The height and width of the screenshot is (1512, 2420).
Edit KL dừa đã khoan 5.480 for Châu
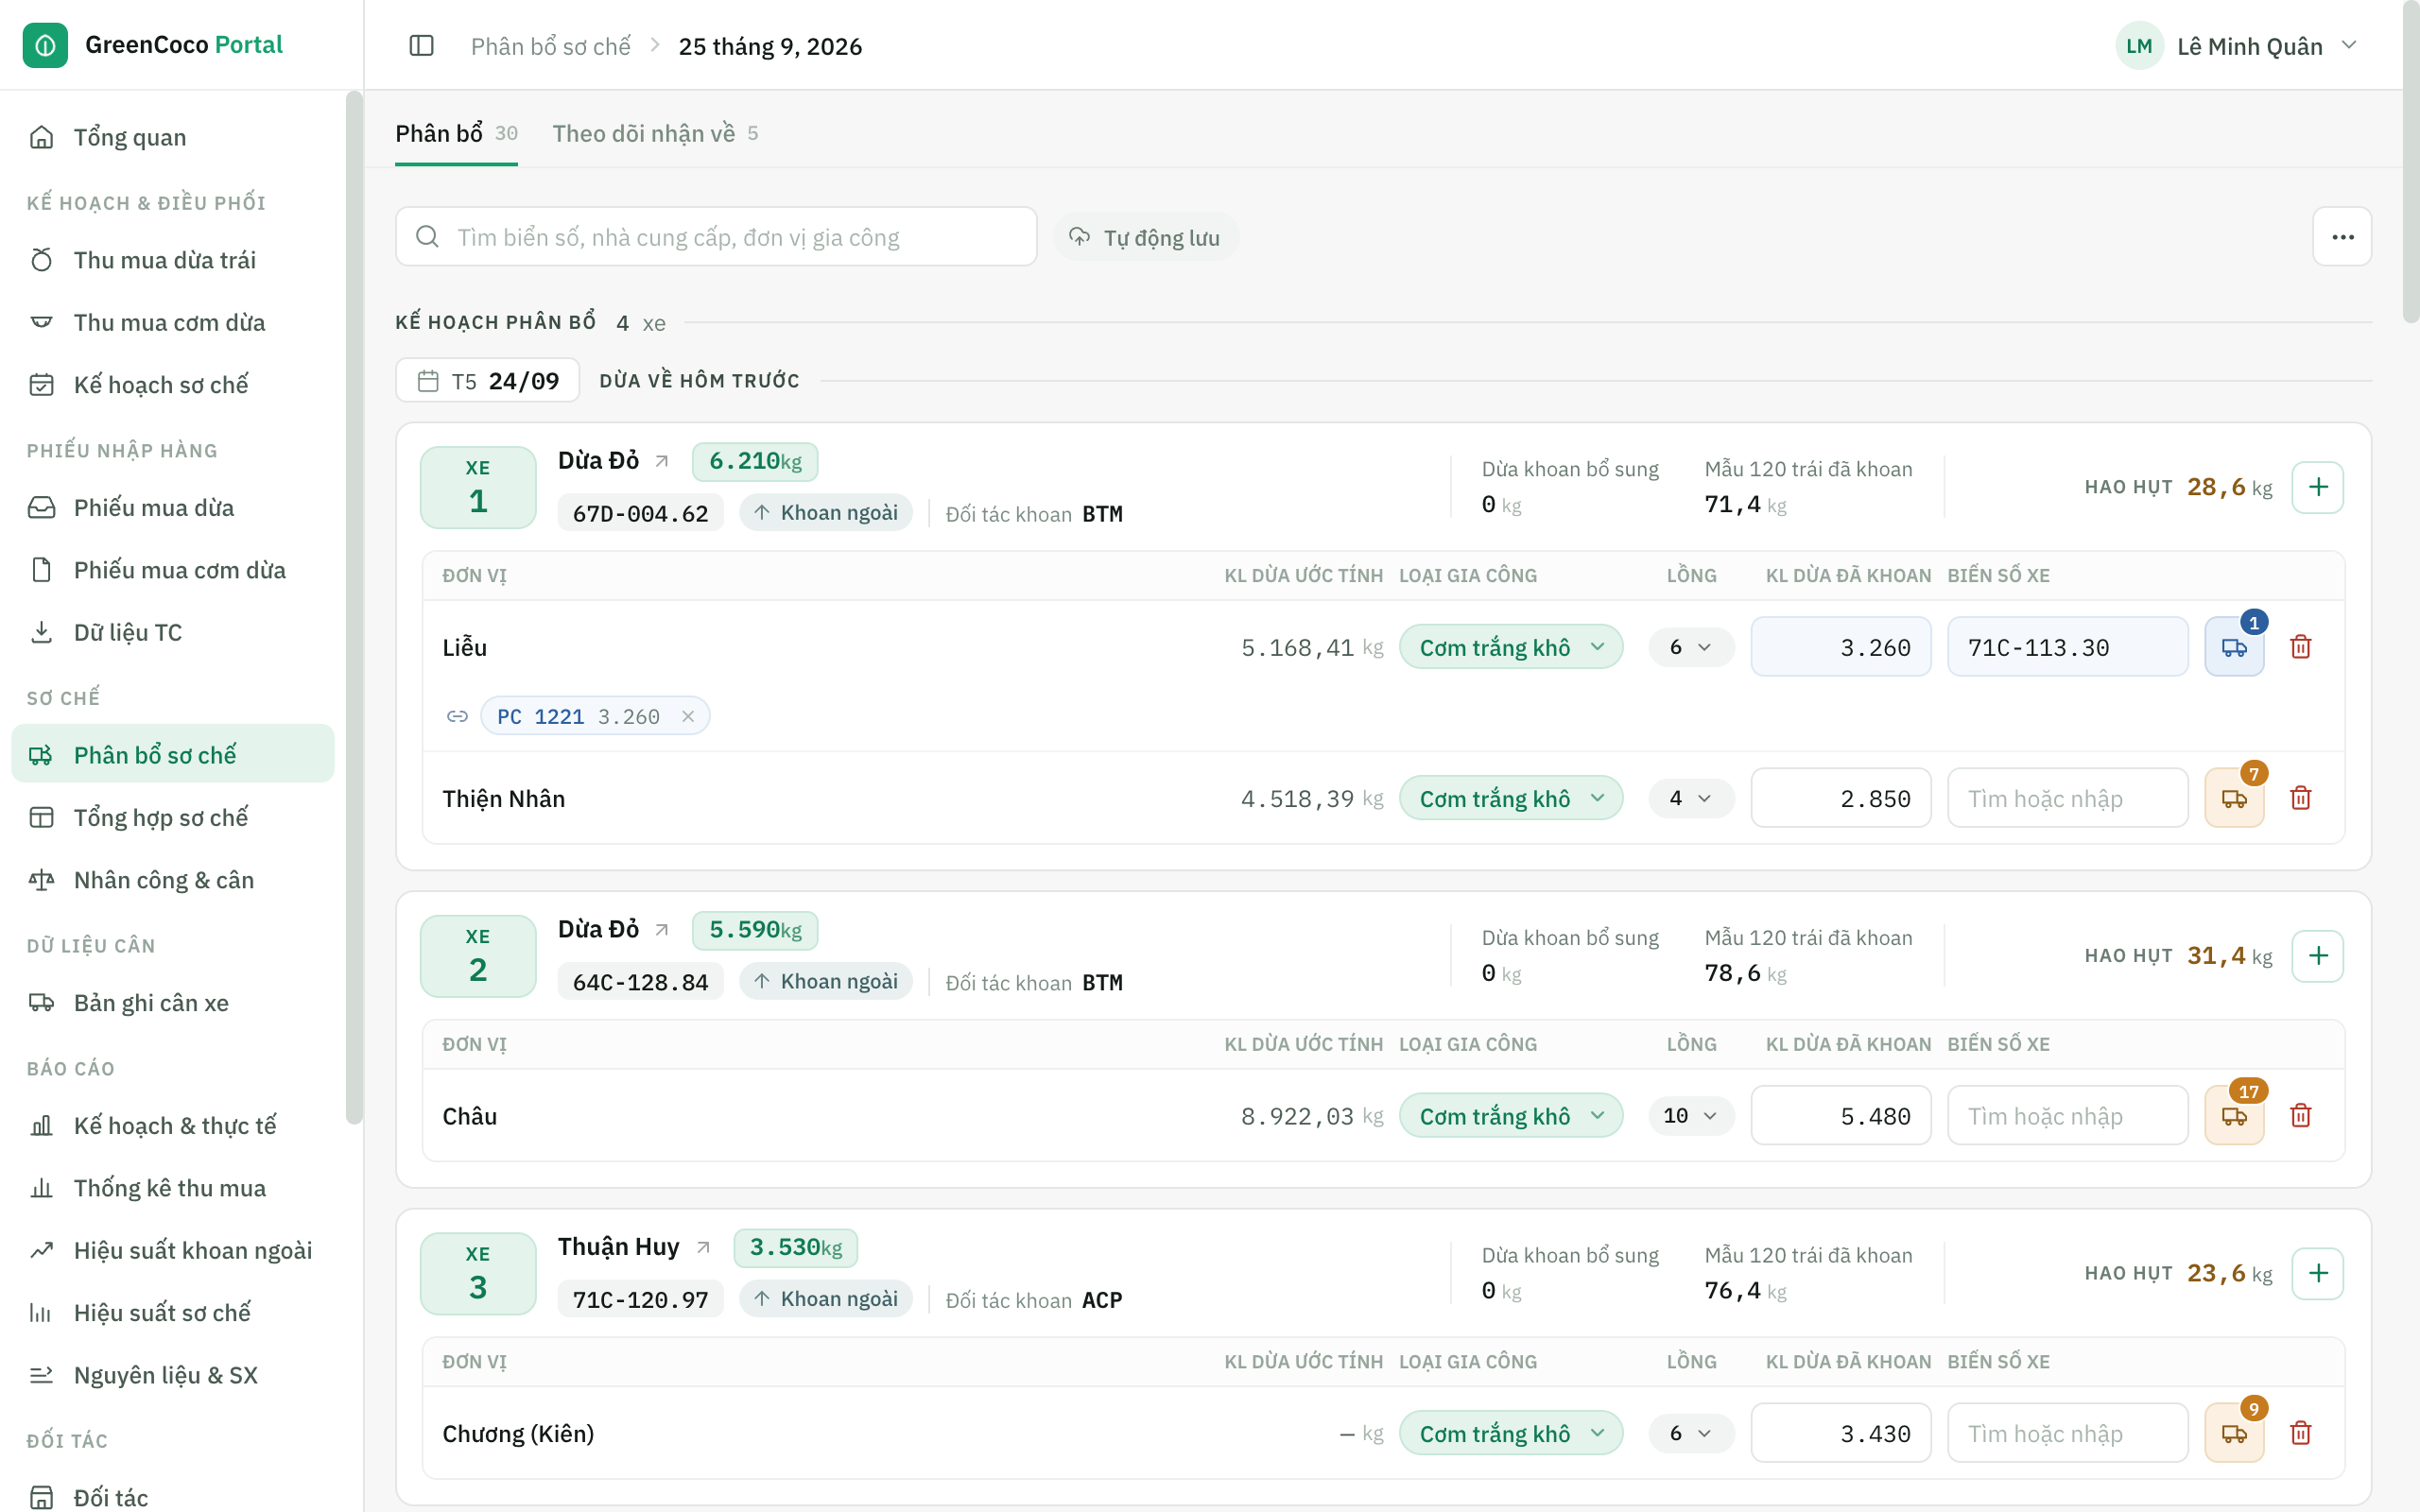coord(1840,1116)
